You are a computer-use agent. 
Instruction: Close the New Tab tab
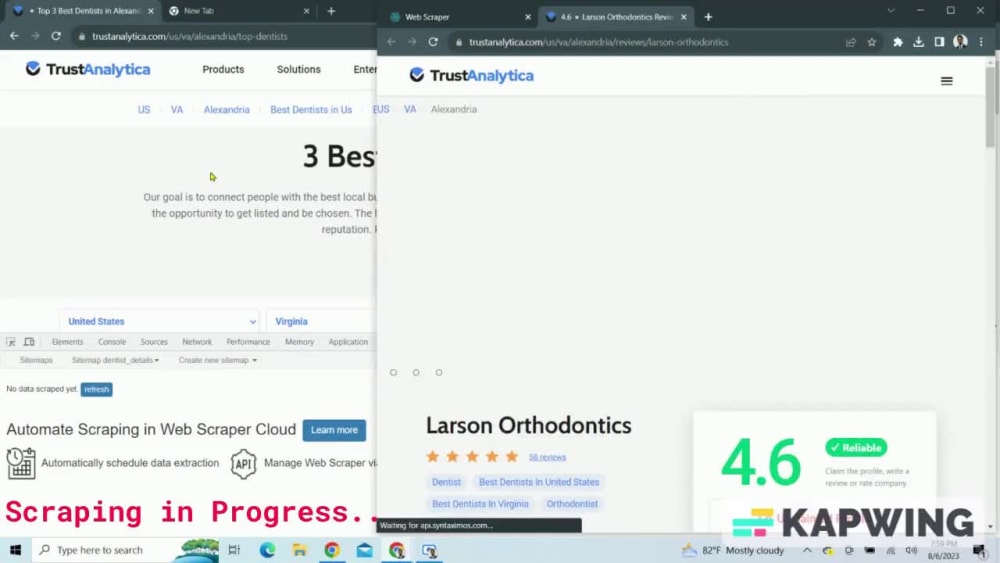click(x=306, y=11)
